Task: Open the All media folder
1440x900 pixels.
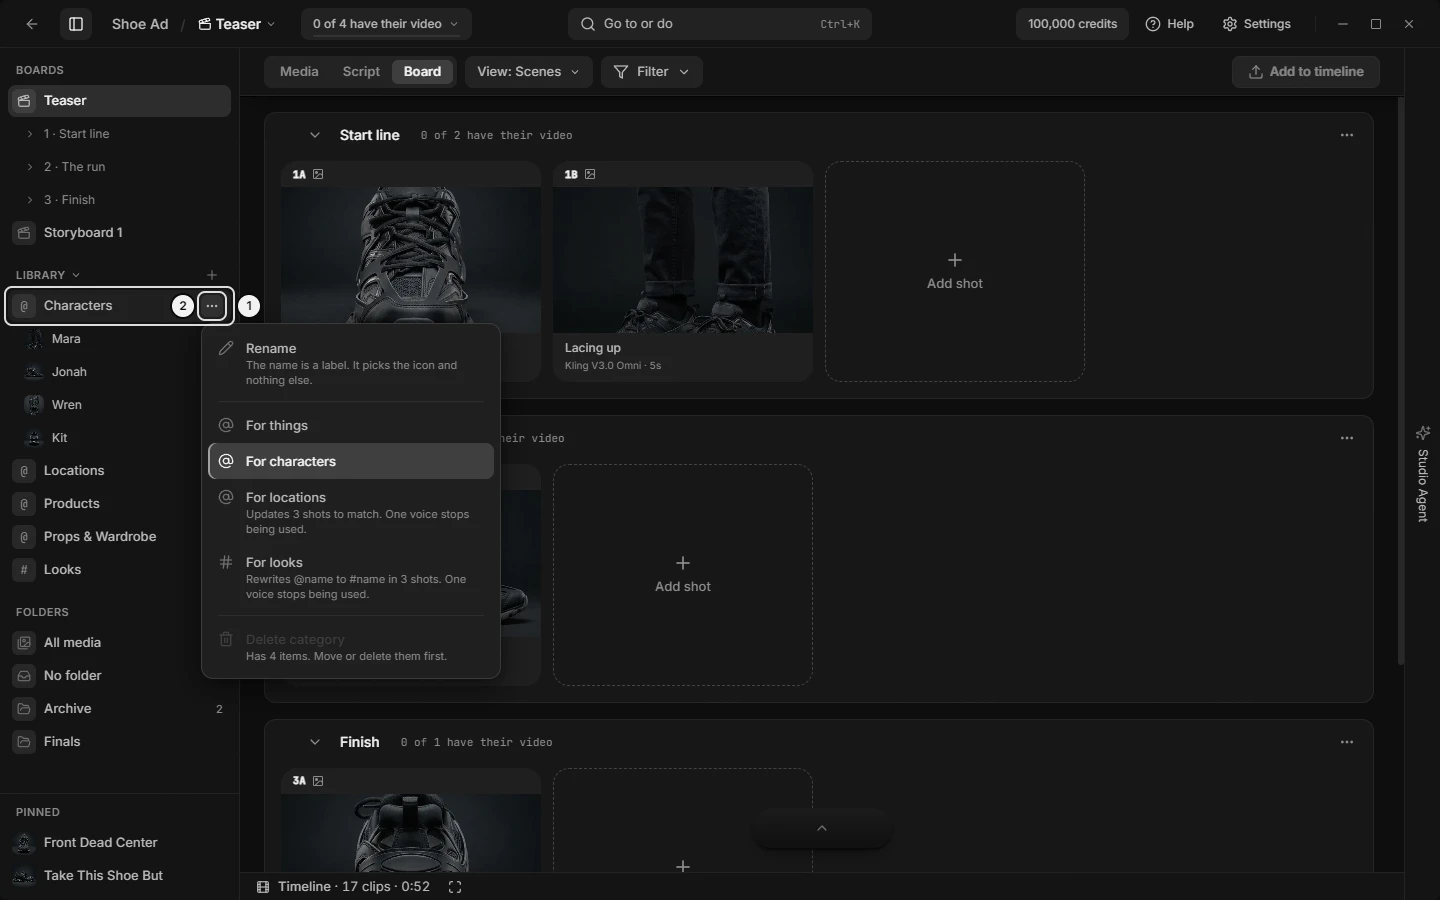Action: [x=120, y=643]
